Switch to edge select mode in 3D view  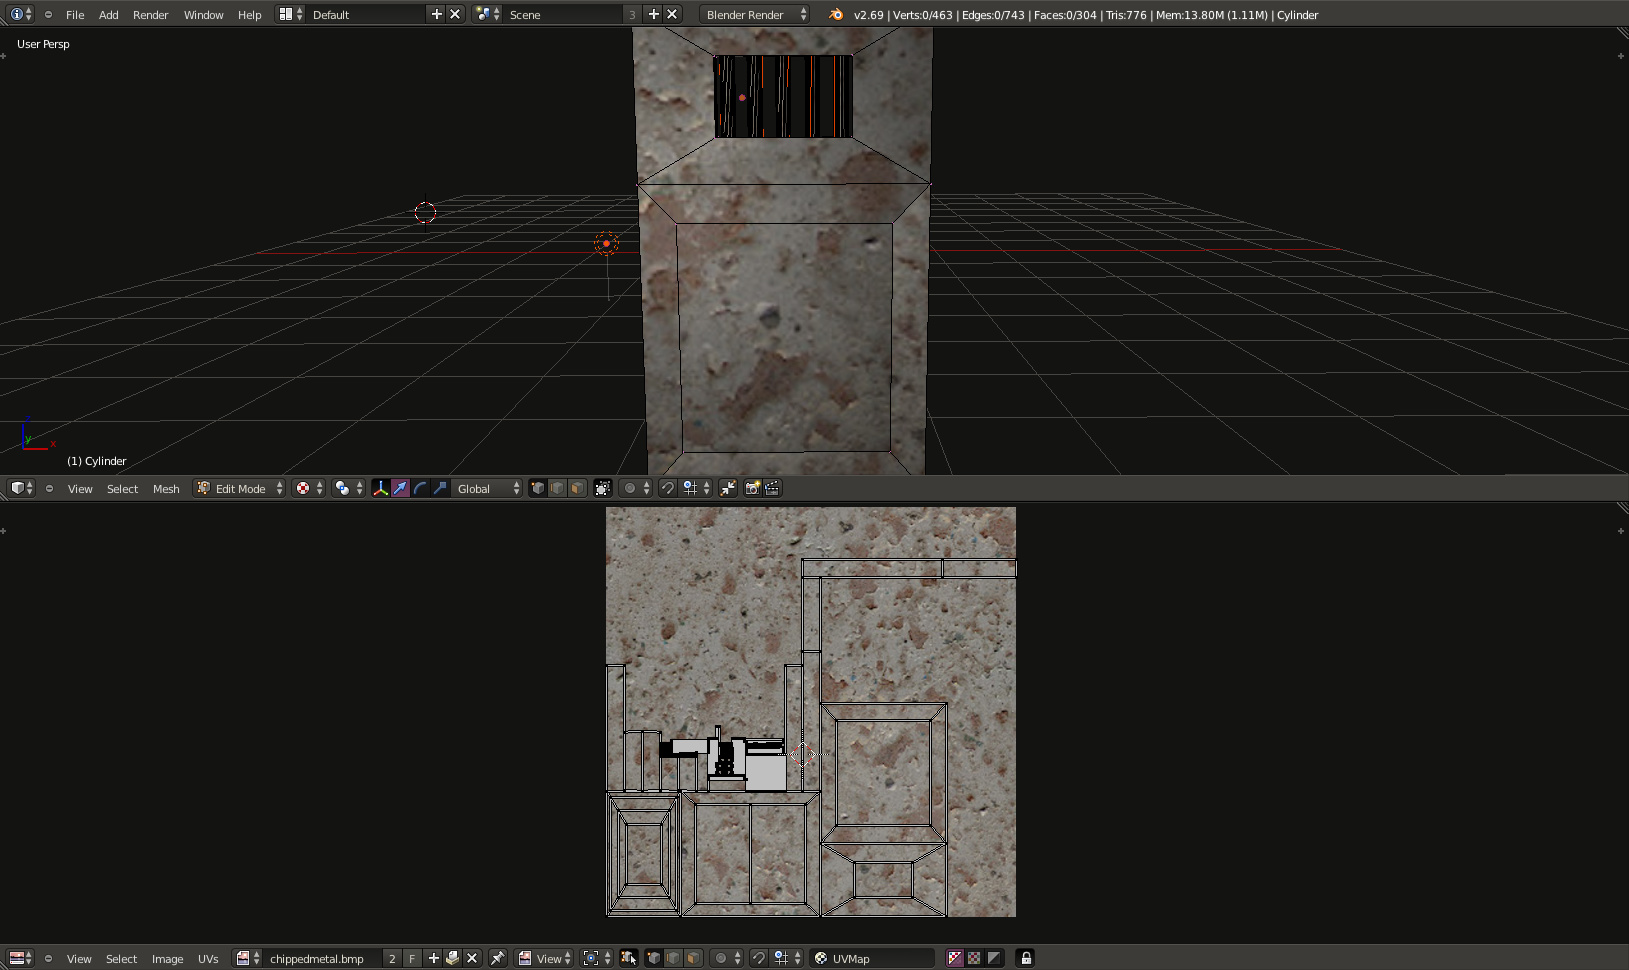point(557,488)
